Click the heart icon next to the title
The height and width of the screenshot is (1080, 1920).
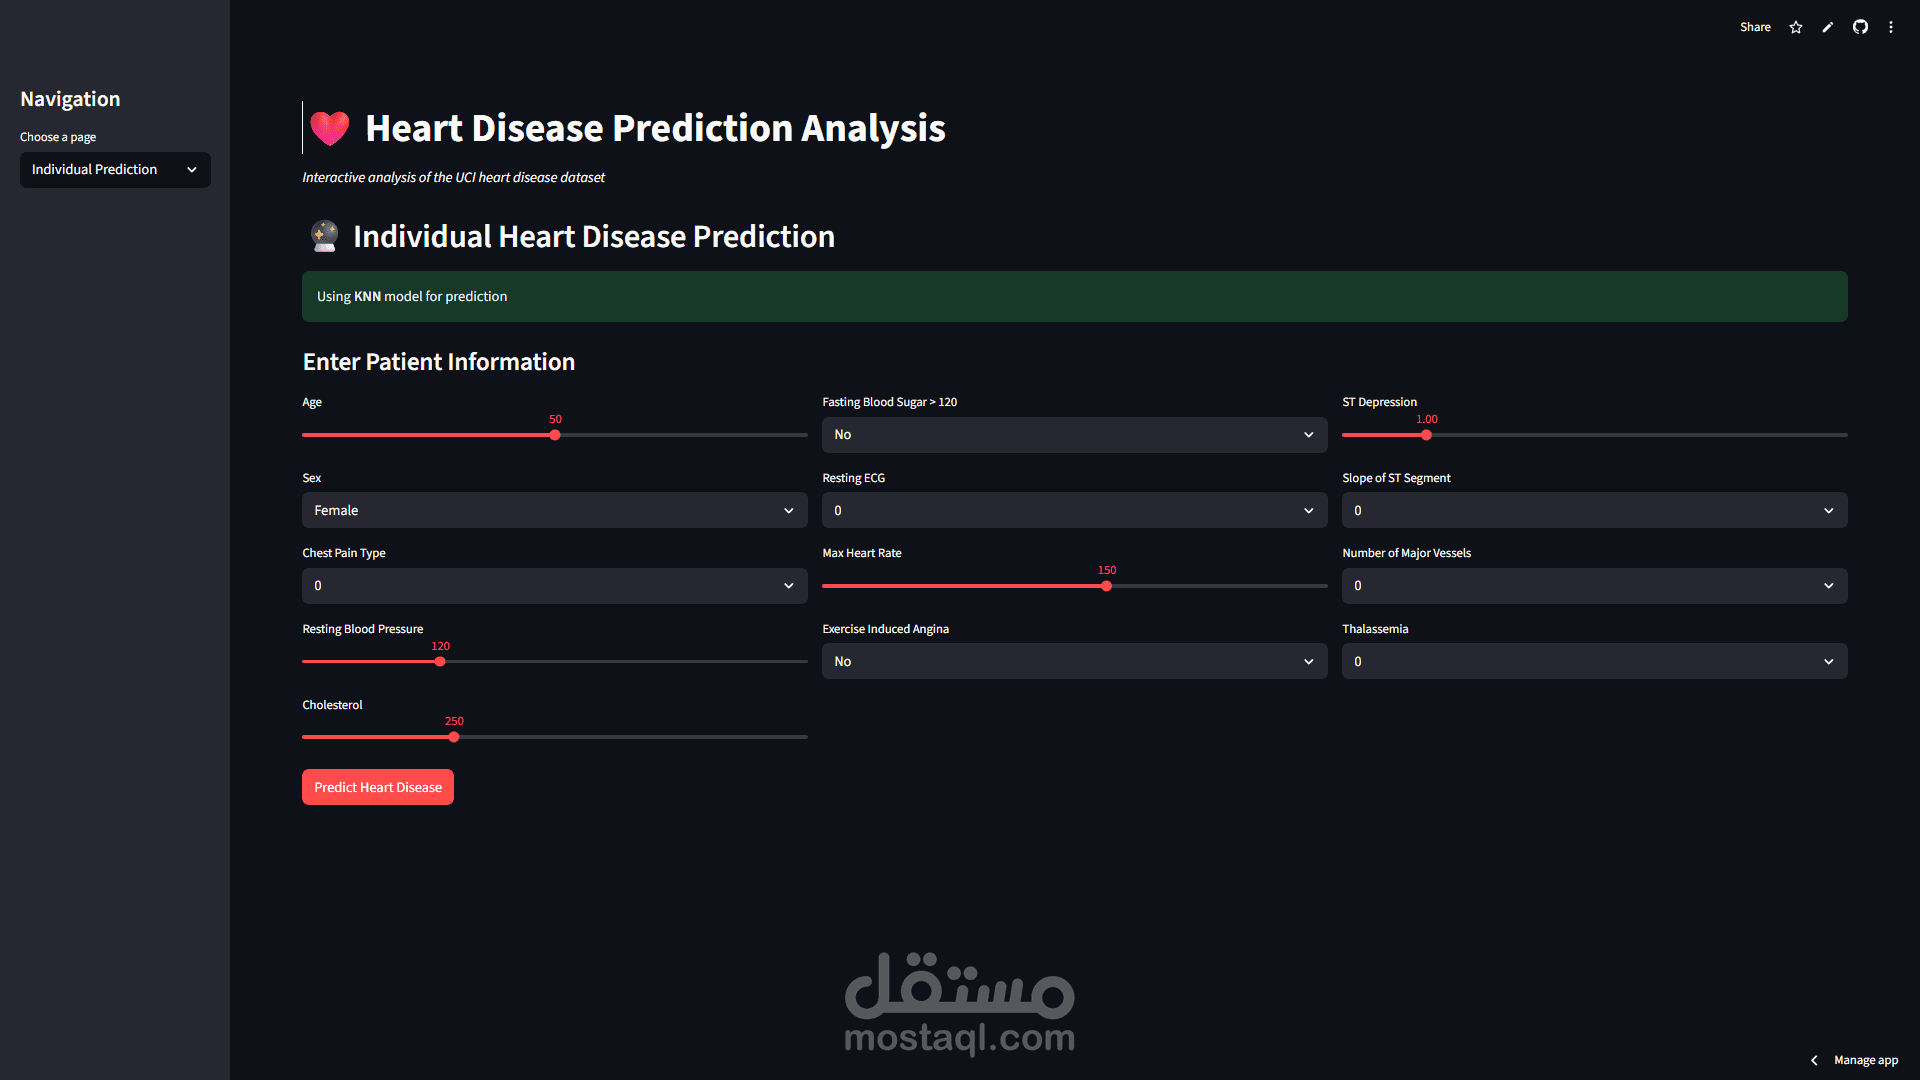pyautogui.click(x=330, y=128)
